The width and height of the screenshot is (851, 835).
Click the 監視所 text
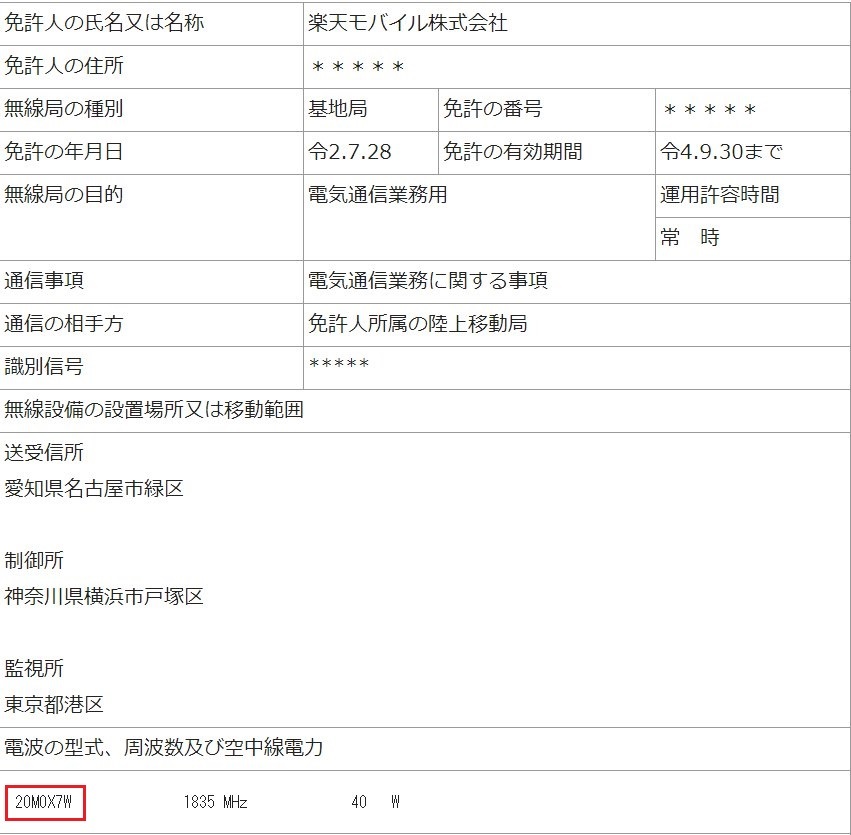[34, 668]
